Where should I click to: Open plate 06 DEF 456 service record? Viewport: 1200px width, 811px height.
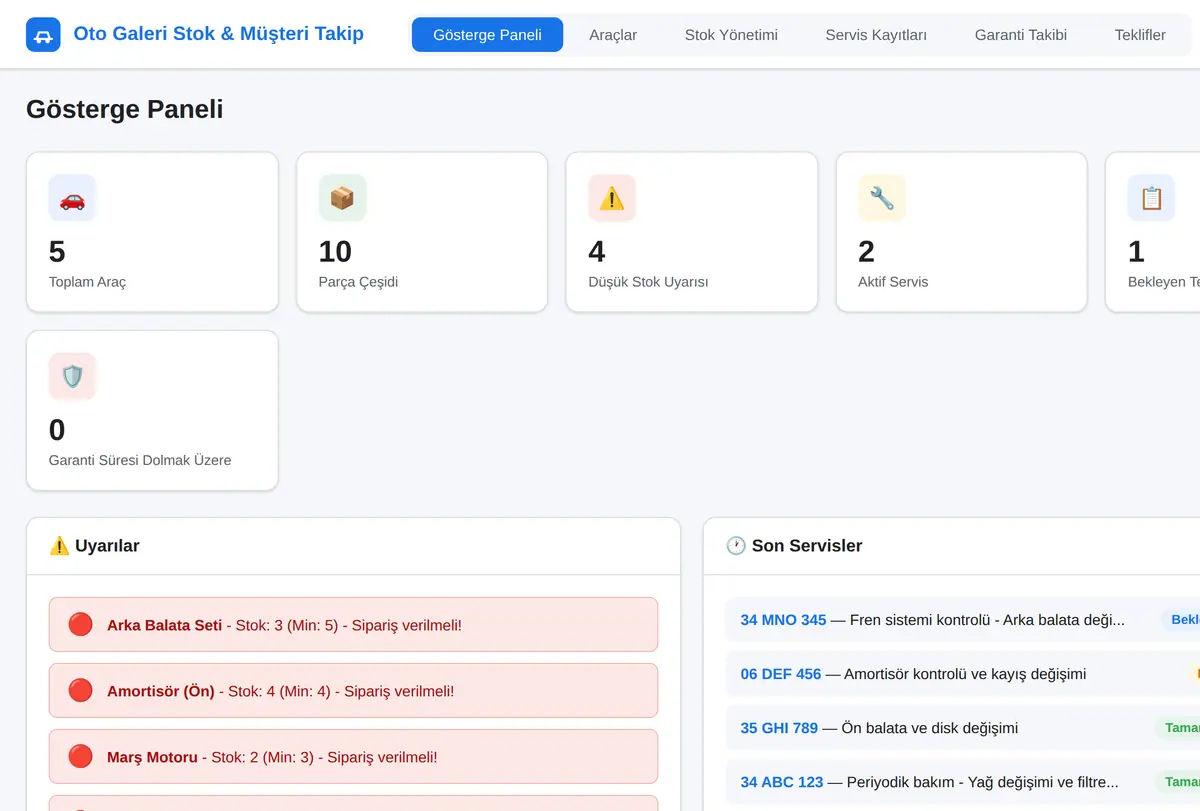point(781,674)
